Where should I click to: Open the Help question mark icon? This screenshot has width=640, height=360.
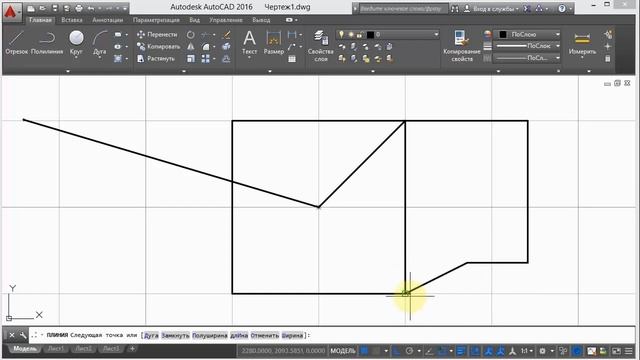coord(562,9)
